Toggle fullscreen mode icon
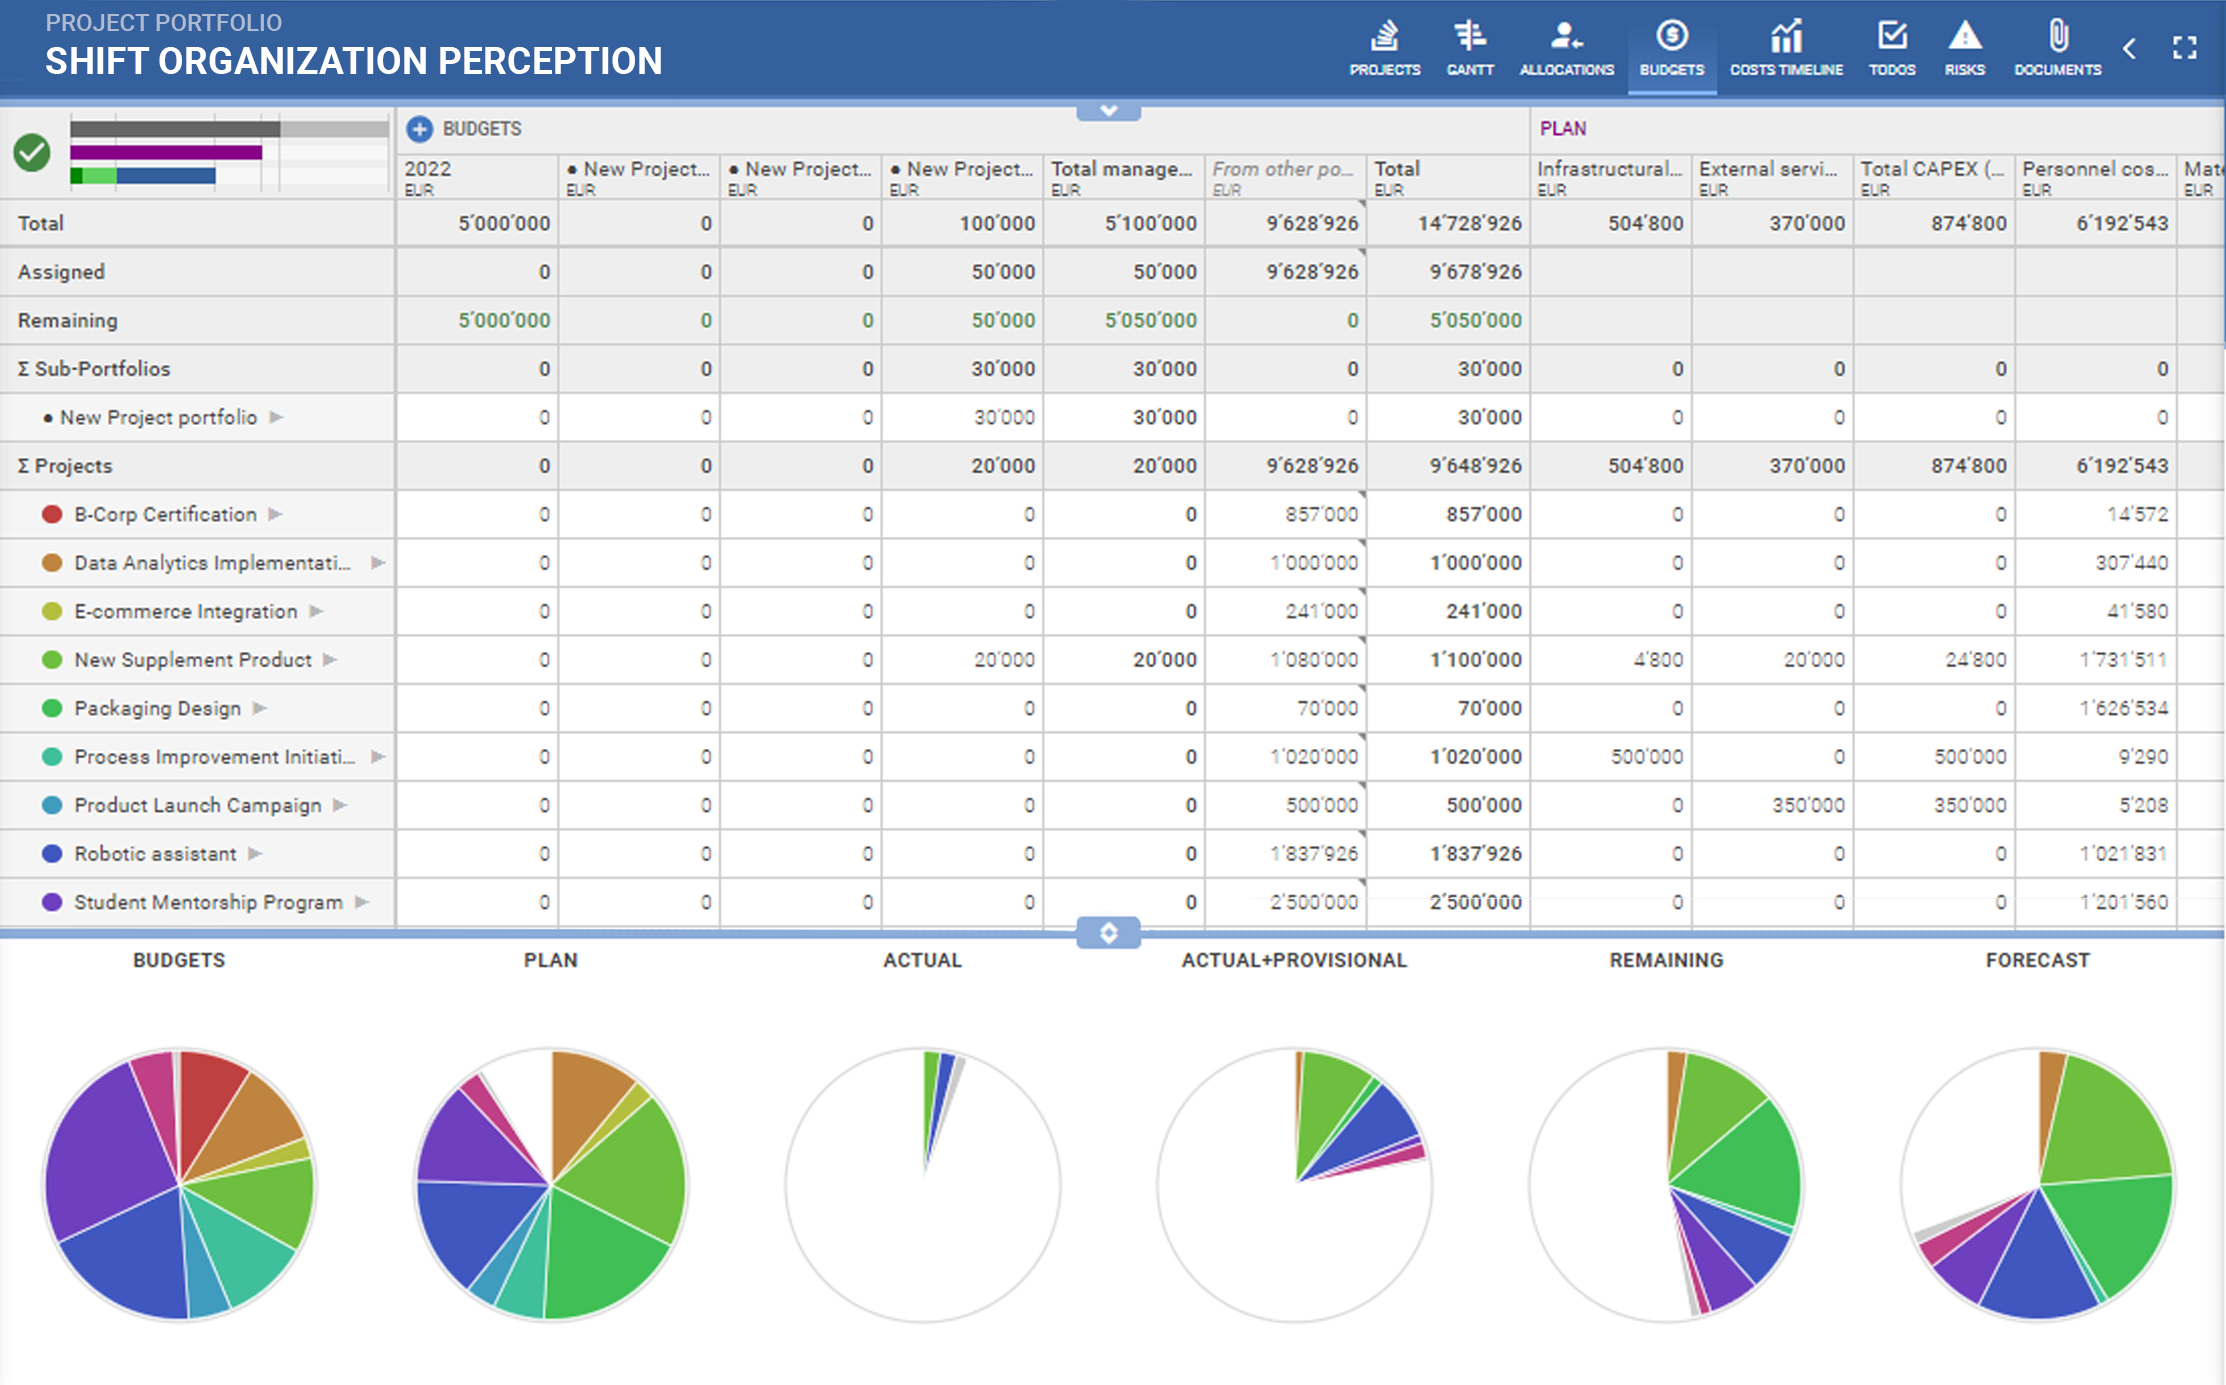The height and width of the screenshot is (1385, 2226). (x=2185, y=48)
